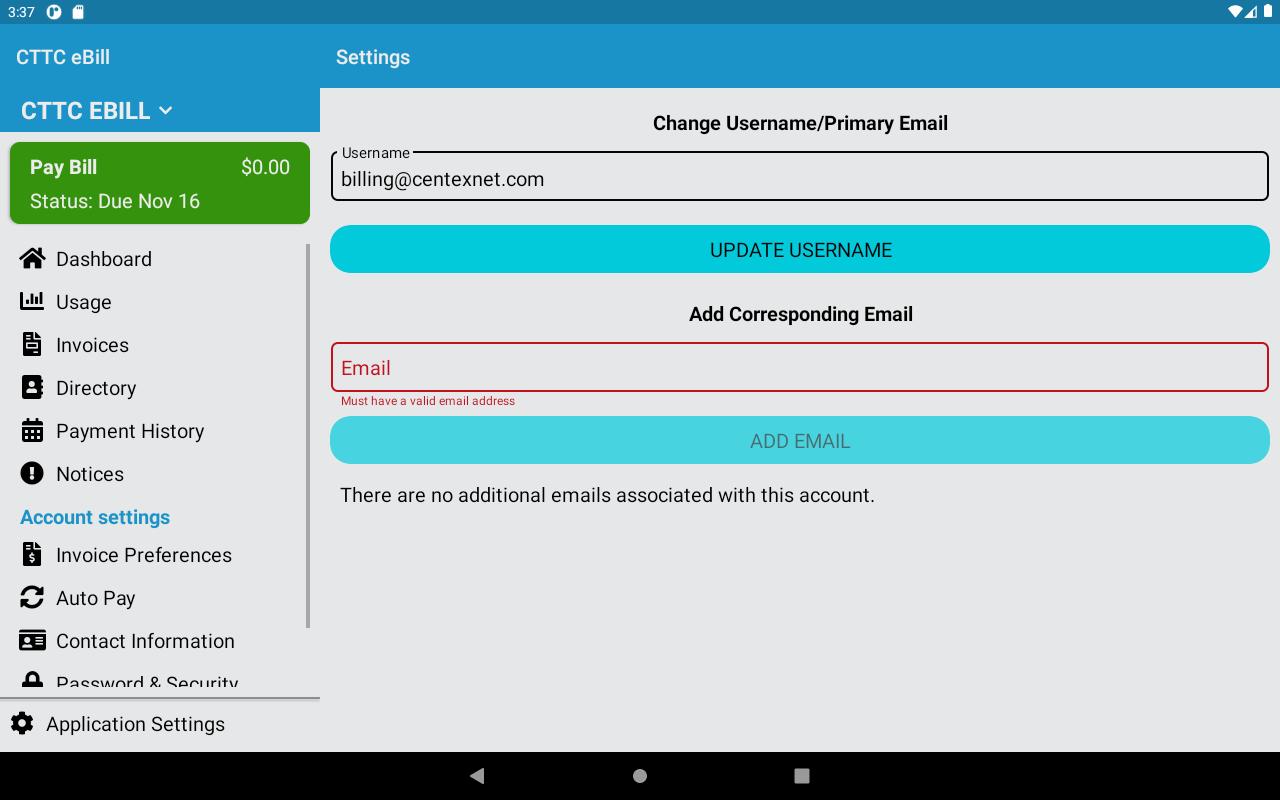Go to the Invoices section
This screenshot has height=800, width=1280.
tap(160, 345)
